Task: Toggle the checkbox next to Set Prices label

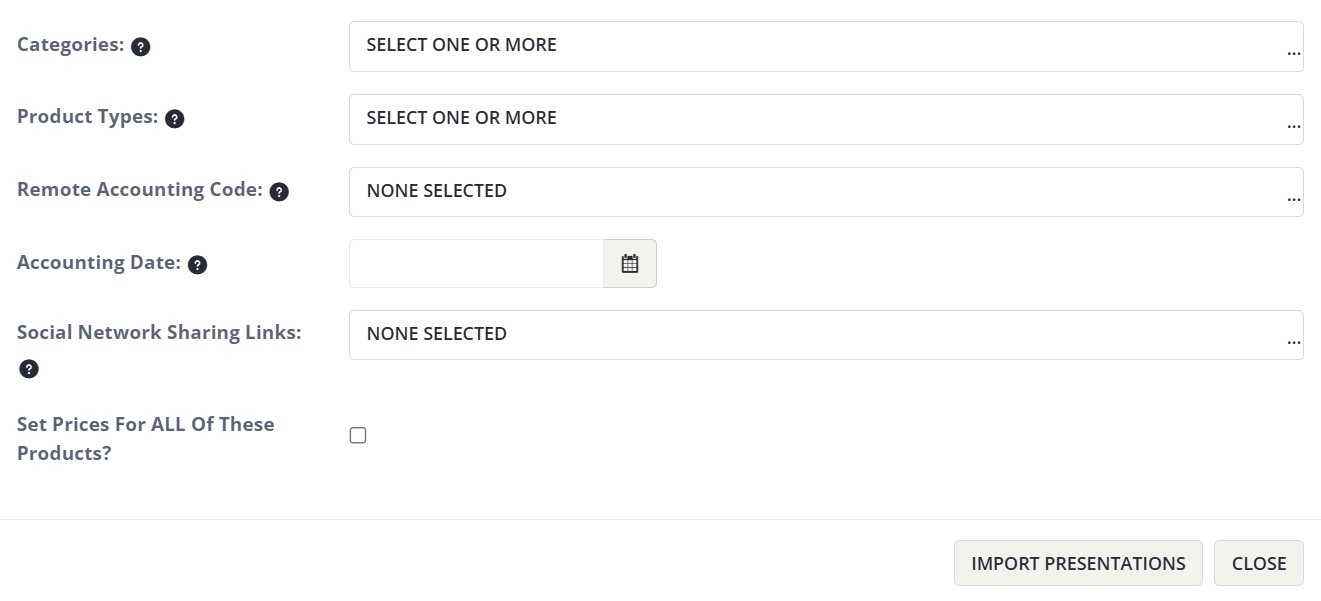Action: (x=358, y=435)
